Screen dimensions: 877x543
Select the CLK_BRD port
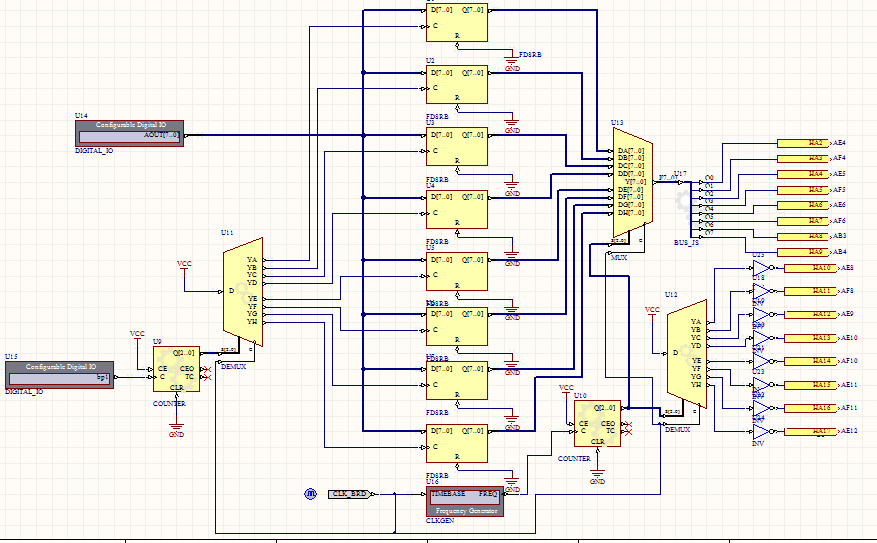coord(349,494)
